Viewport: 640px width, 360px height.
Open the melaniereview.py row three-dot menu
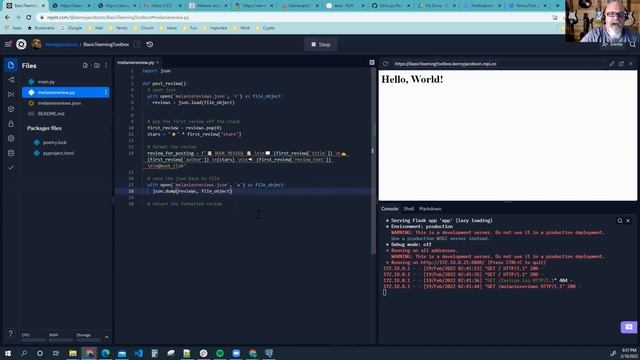point(106,92)
